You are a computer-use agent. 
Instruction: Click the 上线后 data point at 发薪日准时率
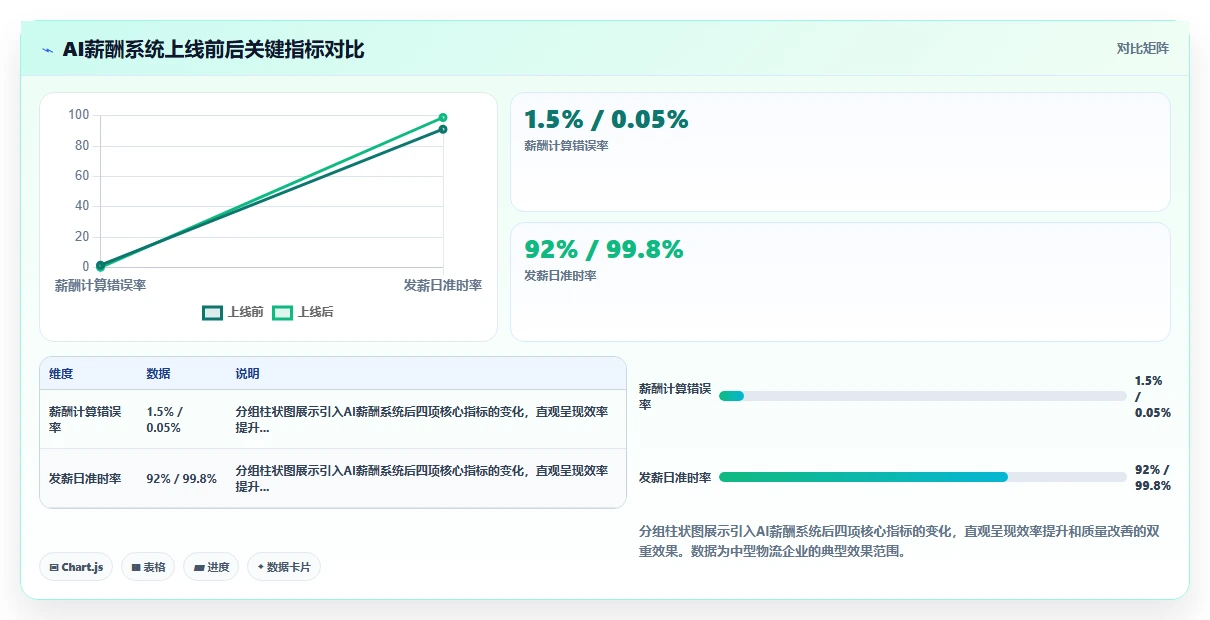443,118
